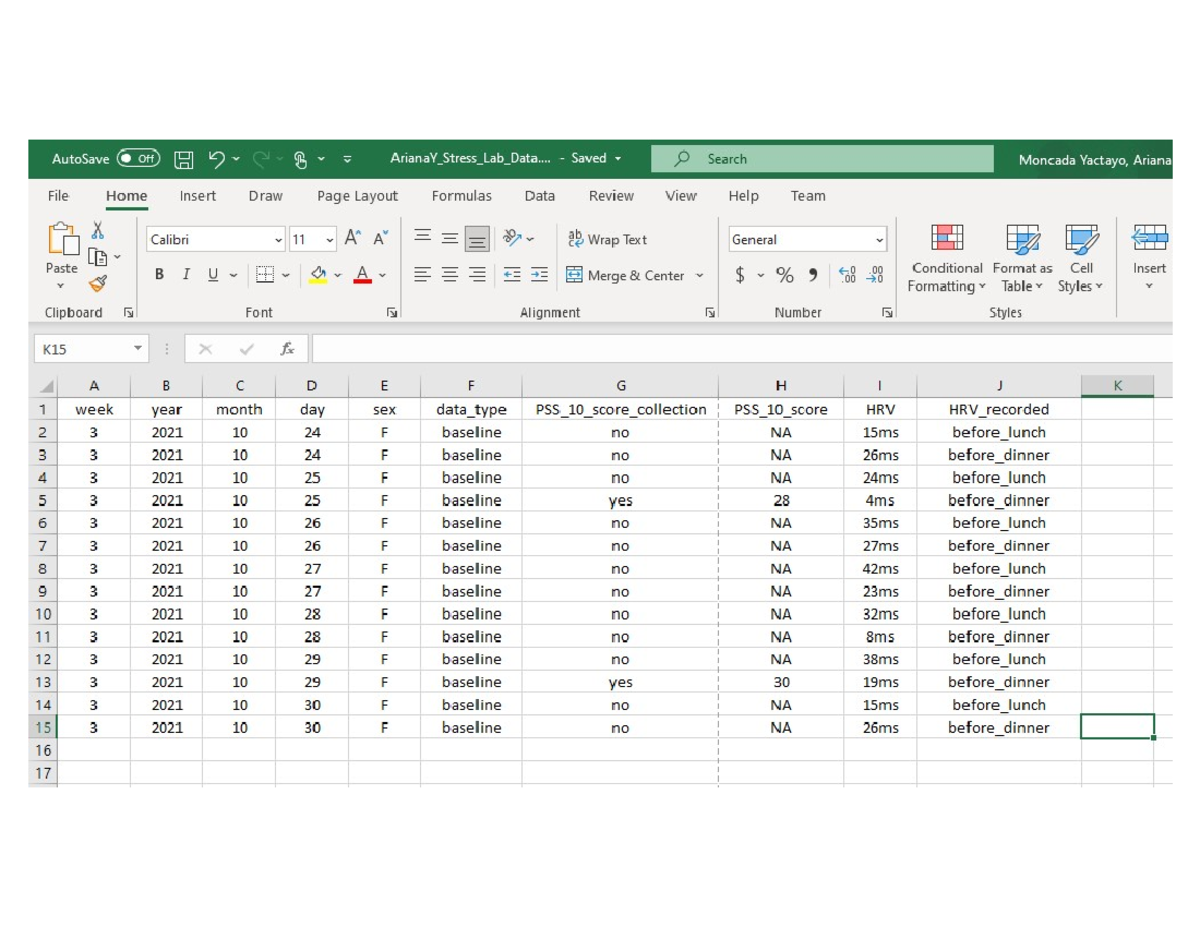Screen dimensions: 1200x927
Task: Click the red font color A
Action: (x=363, y=275)
